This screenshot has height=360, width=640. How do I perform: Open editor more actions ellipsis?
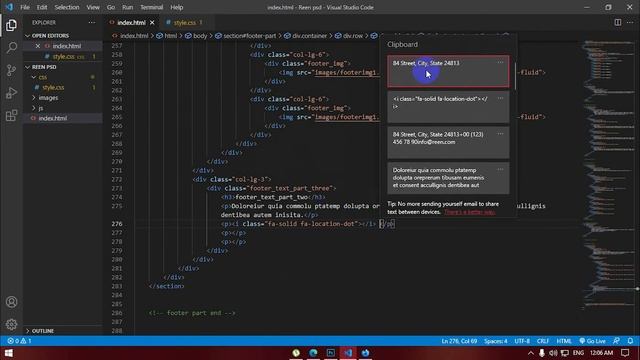pos(630,22)
